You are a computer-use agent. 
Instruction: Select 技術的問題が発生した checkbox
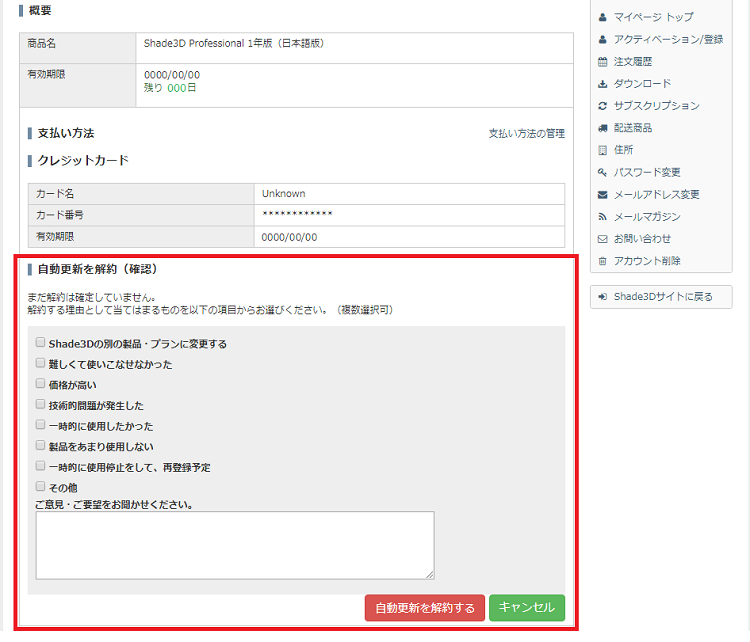tap(40, 404)
